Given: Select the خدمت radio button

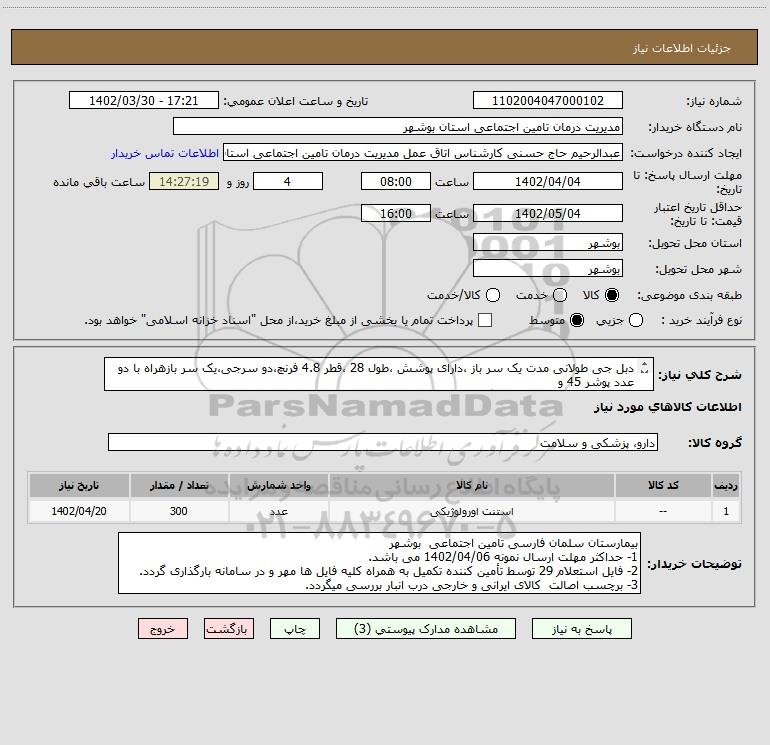Looking at the screenshot, I should (x=560, y=295).
